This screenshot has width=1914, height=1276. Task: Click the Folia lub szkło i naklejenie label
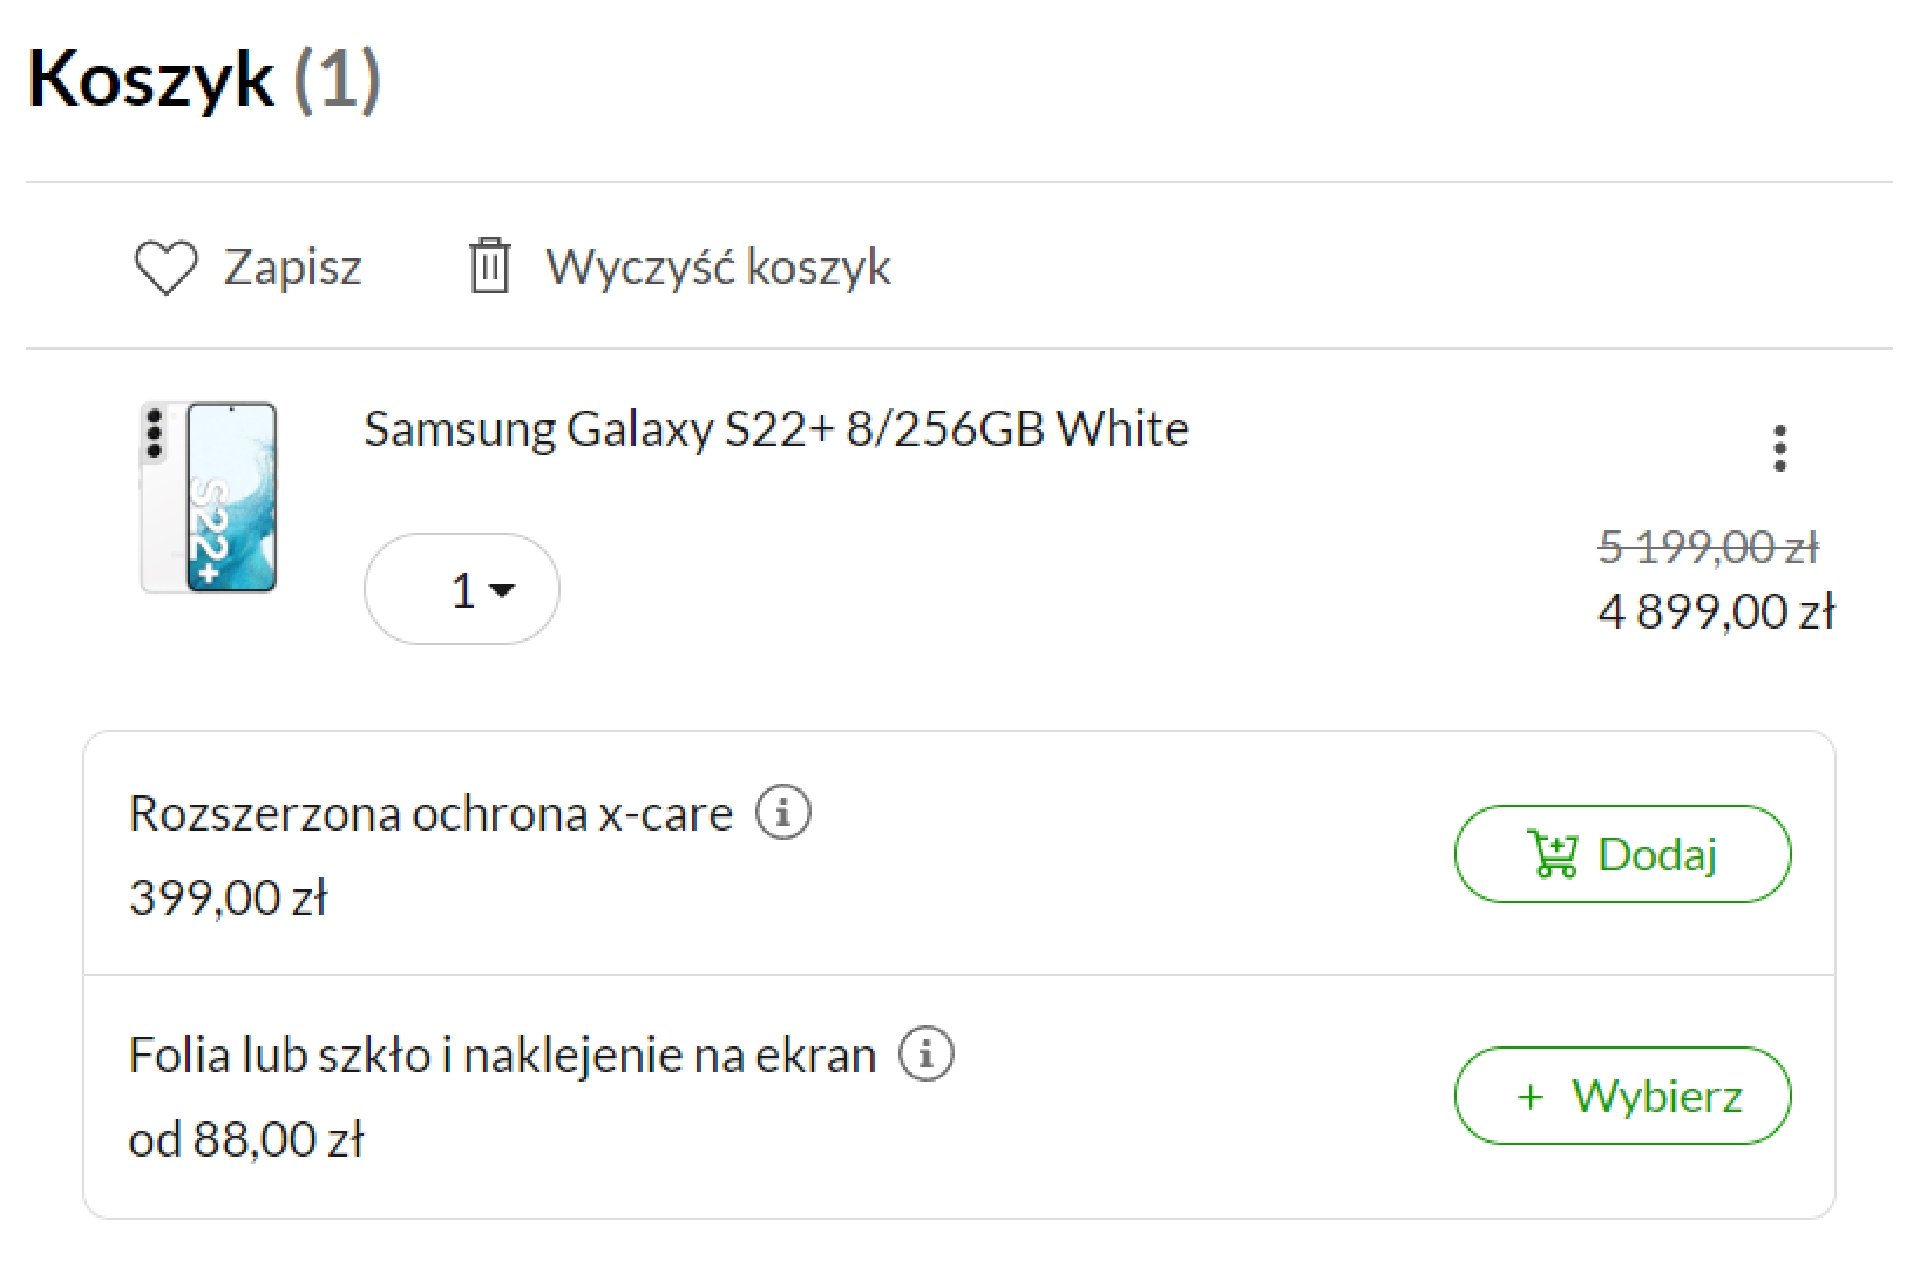502,1055
